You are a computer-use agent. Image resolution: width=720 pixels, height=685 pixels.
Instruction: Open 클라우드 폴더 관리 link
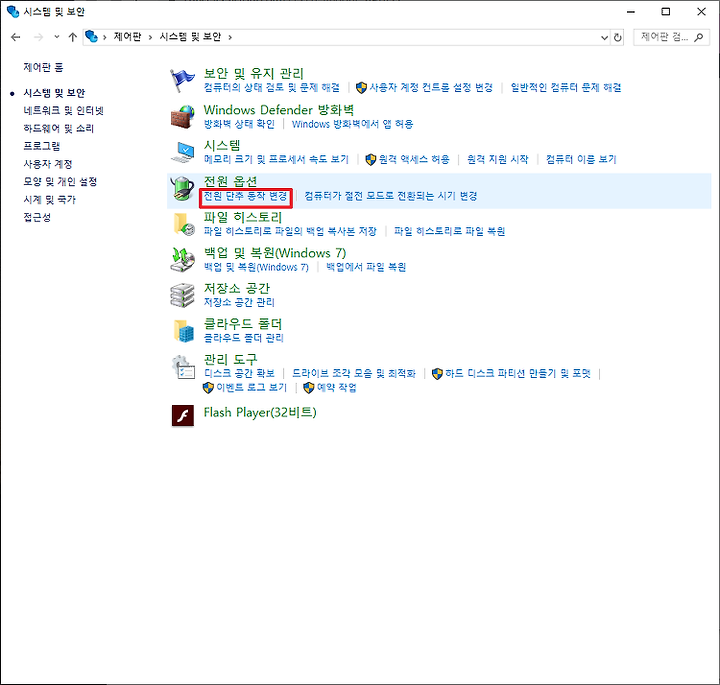click(243, 338)
